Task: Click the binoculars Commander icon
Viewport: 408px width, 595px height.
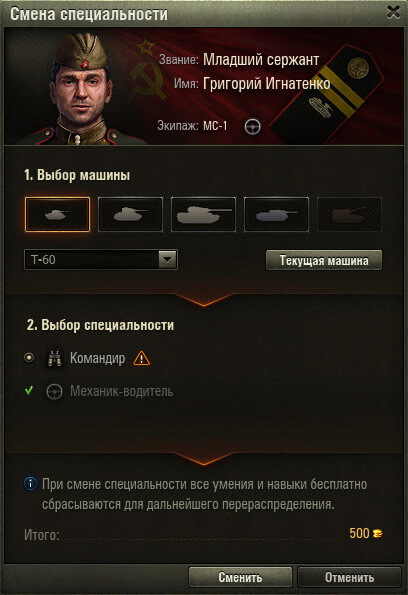Action: (x=55, y=358)
